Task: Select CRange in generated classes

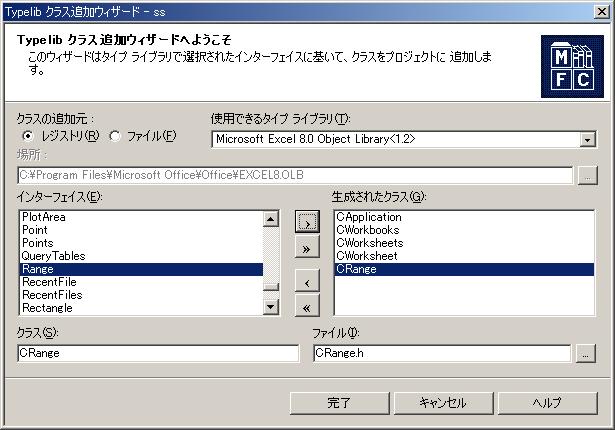Action: click(464, 269)
